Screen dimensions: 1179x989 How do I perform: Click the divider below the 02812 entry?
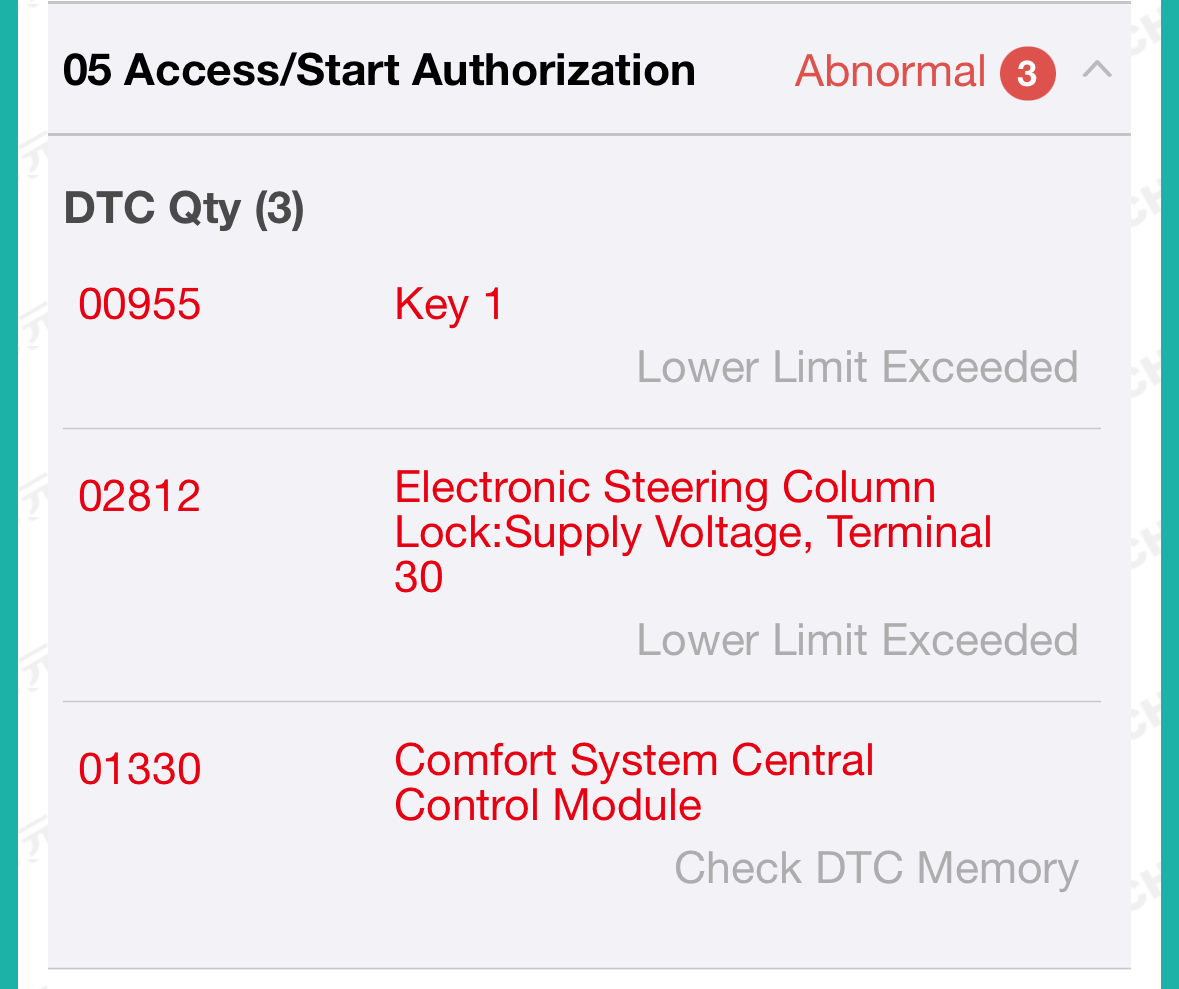pos(581,701)
